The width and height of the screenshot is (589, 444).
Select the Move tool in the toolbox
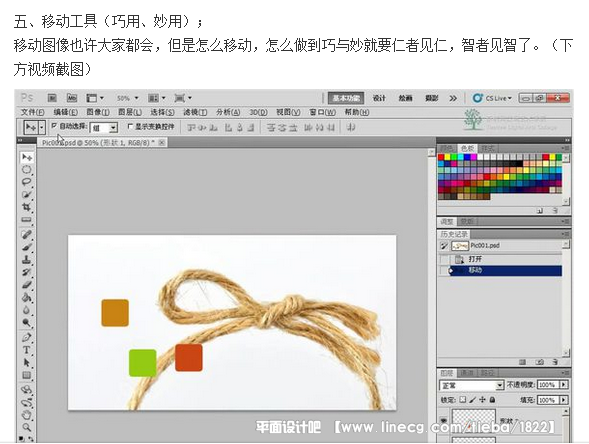pos(27,157)
